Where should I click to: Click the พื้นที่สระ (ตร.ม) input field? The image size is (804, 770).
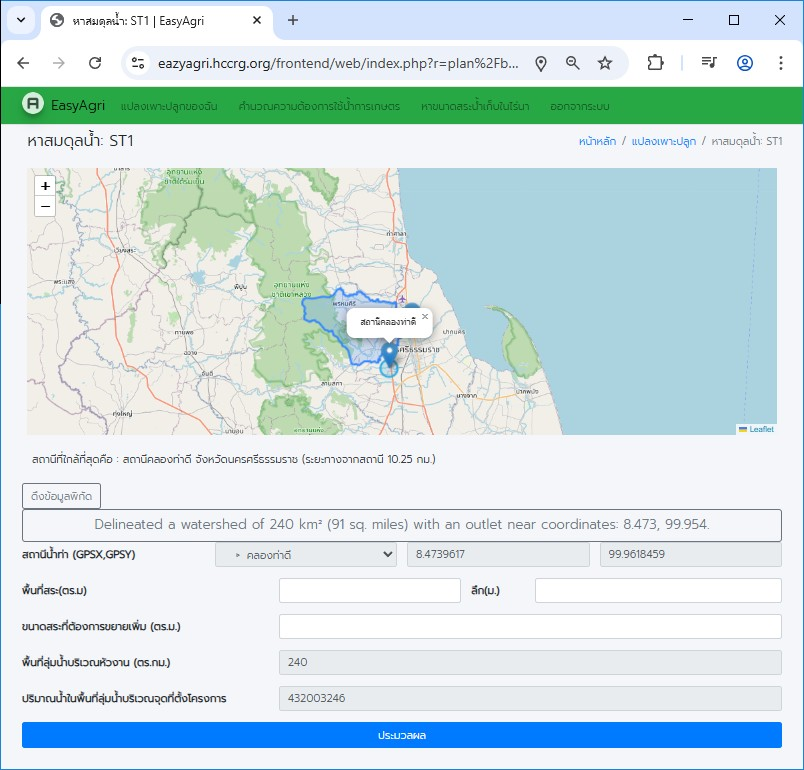(x=370, y=590)
